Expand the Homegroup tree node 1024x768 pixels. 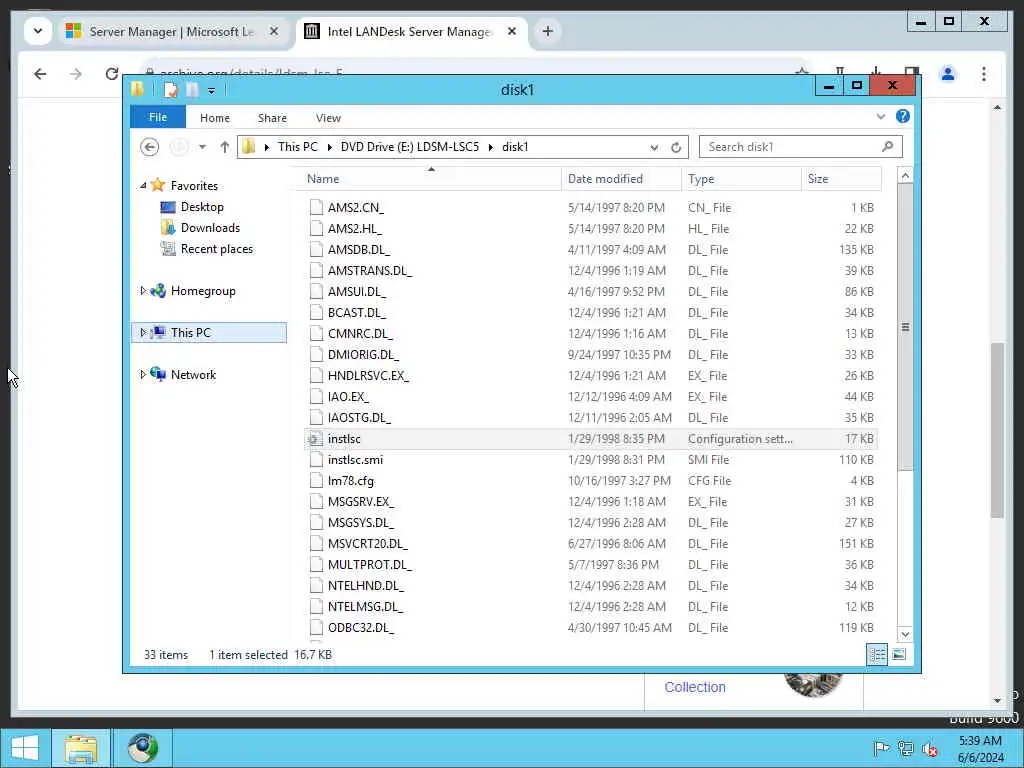143,291
